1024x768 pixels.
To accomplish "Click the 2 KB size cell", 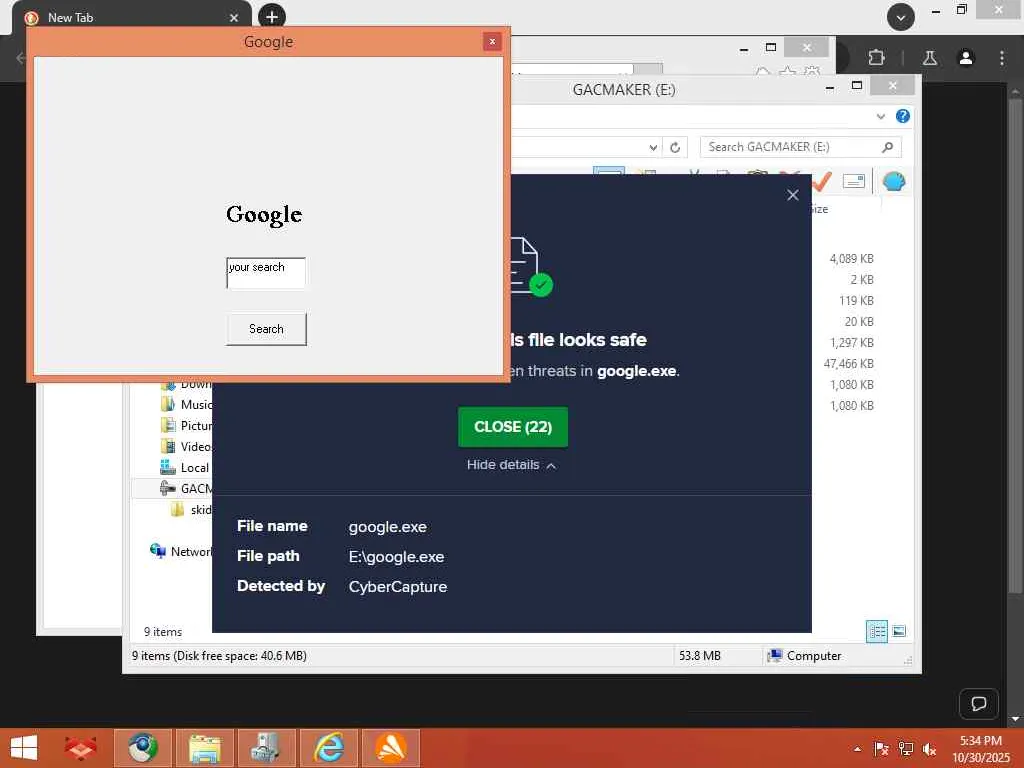I will [861, 280].
